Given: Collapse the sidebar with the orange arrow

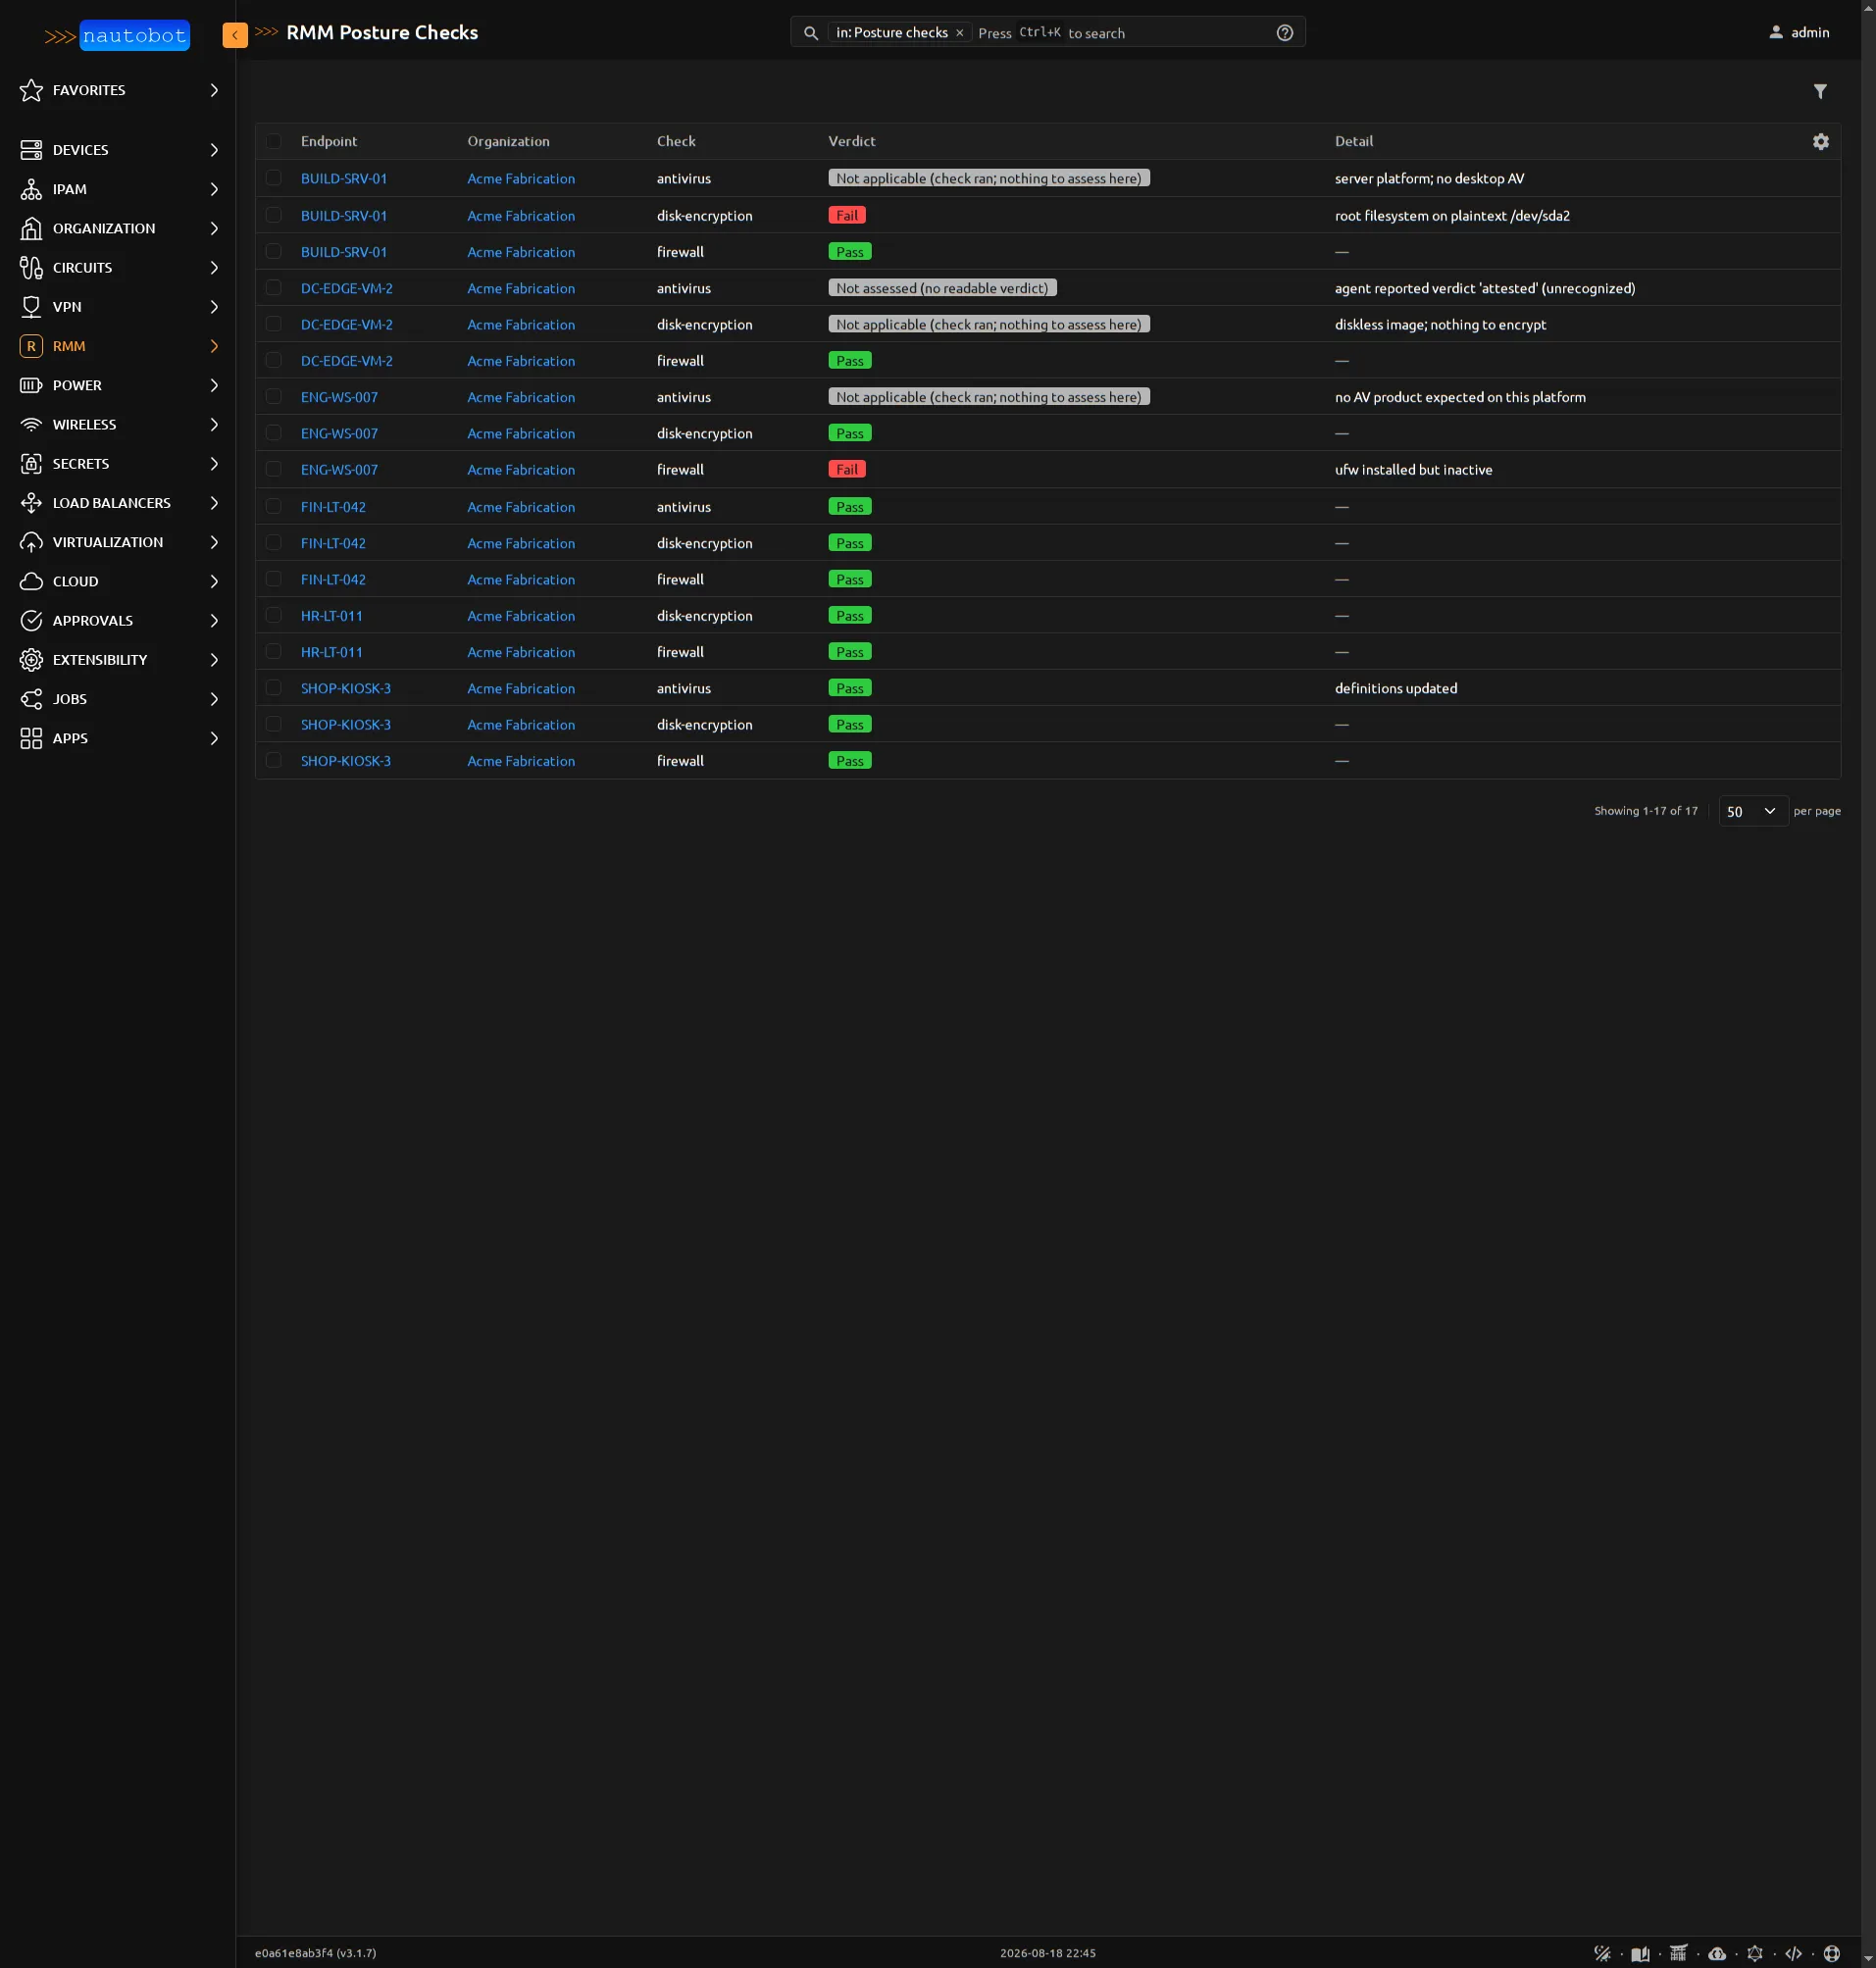Looking at the screenshot, I should [235, 35].
